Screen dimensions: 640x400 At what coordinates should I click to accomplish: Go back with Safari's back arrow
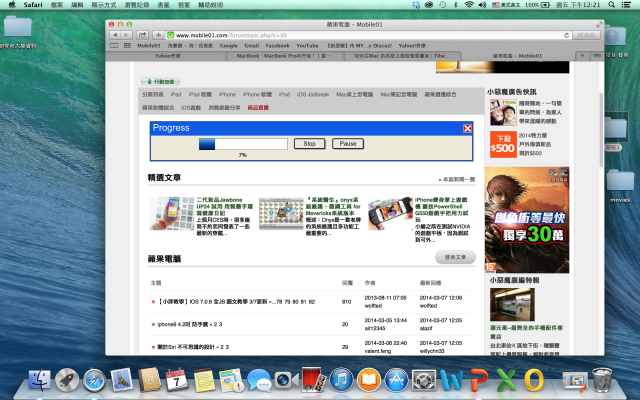[x=116, y=35]
